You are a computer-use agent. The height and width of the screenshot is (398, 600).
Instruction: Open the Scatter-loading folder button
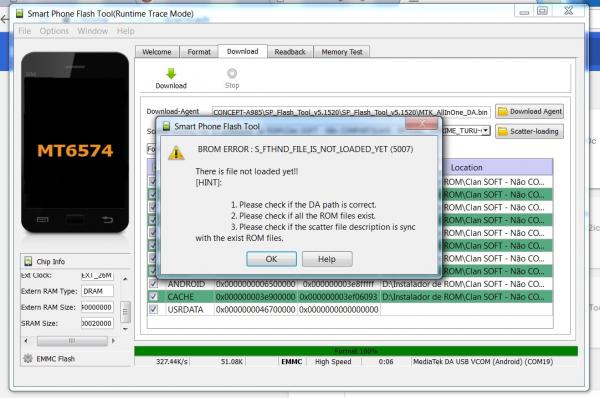point(529,131)
